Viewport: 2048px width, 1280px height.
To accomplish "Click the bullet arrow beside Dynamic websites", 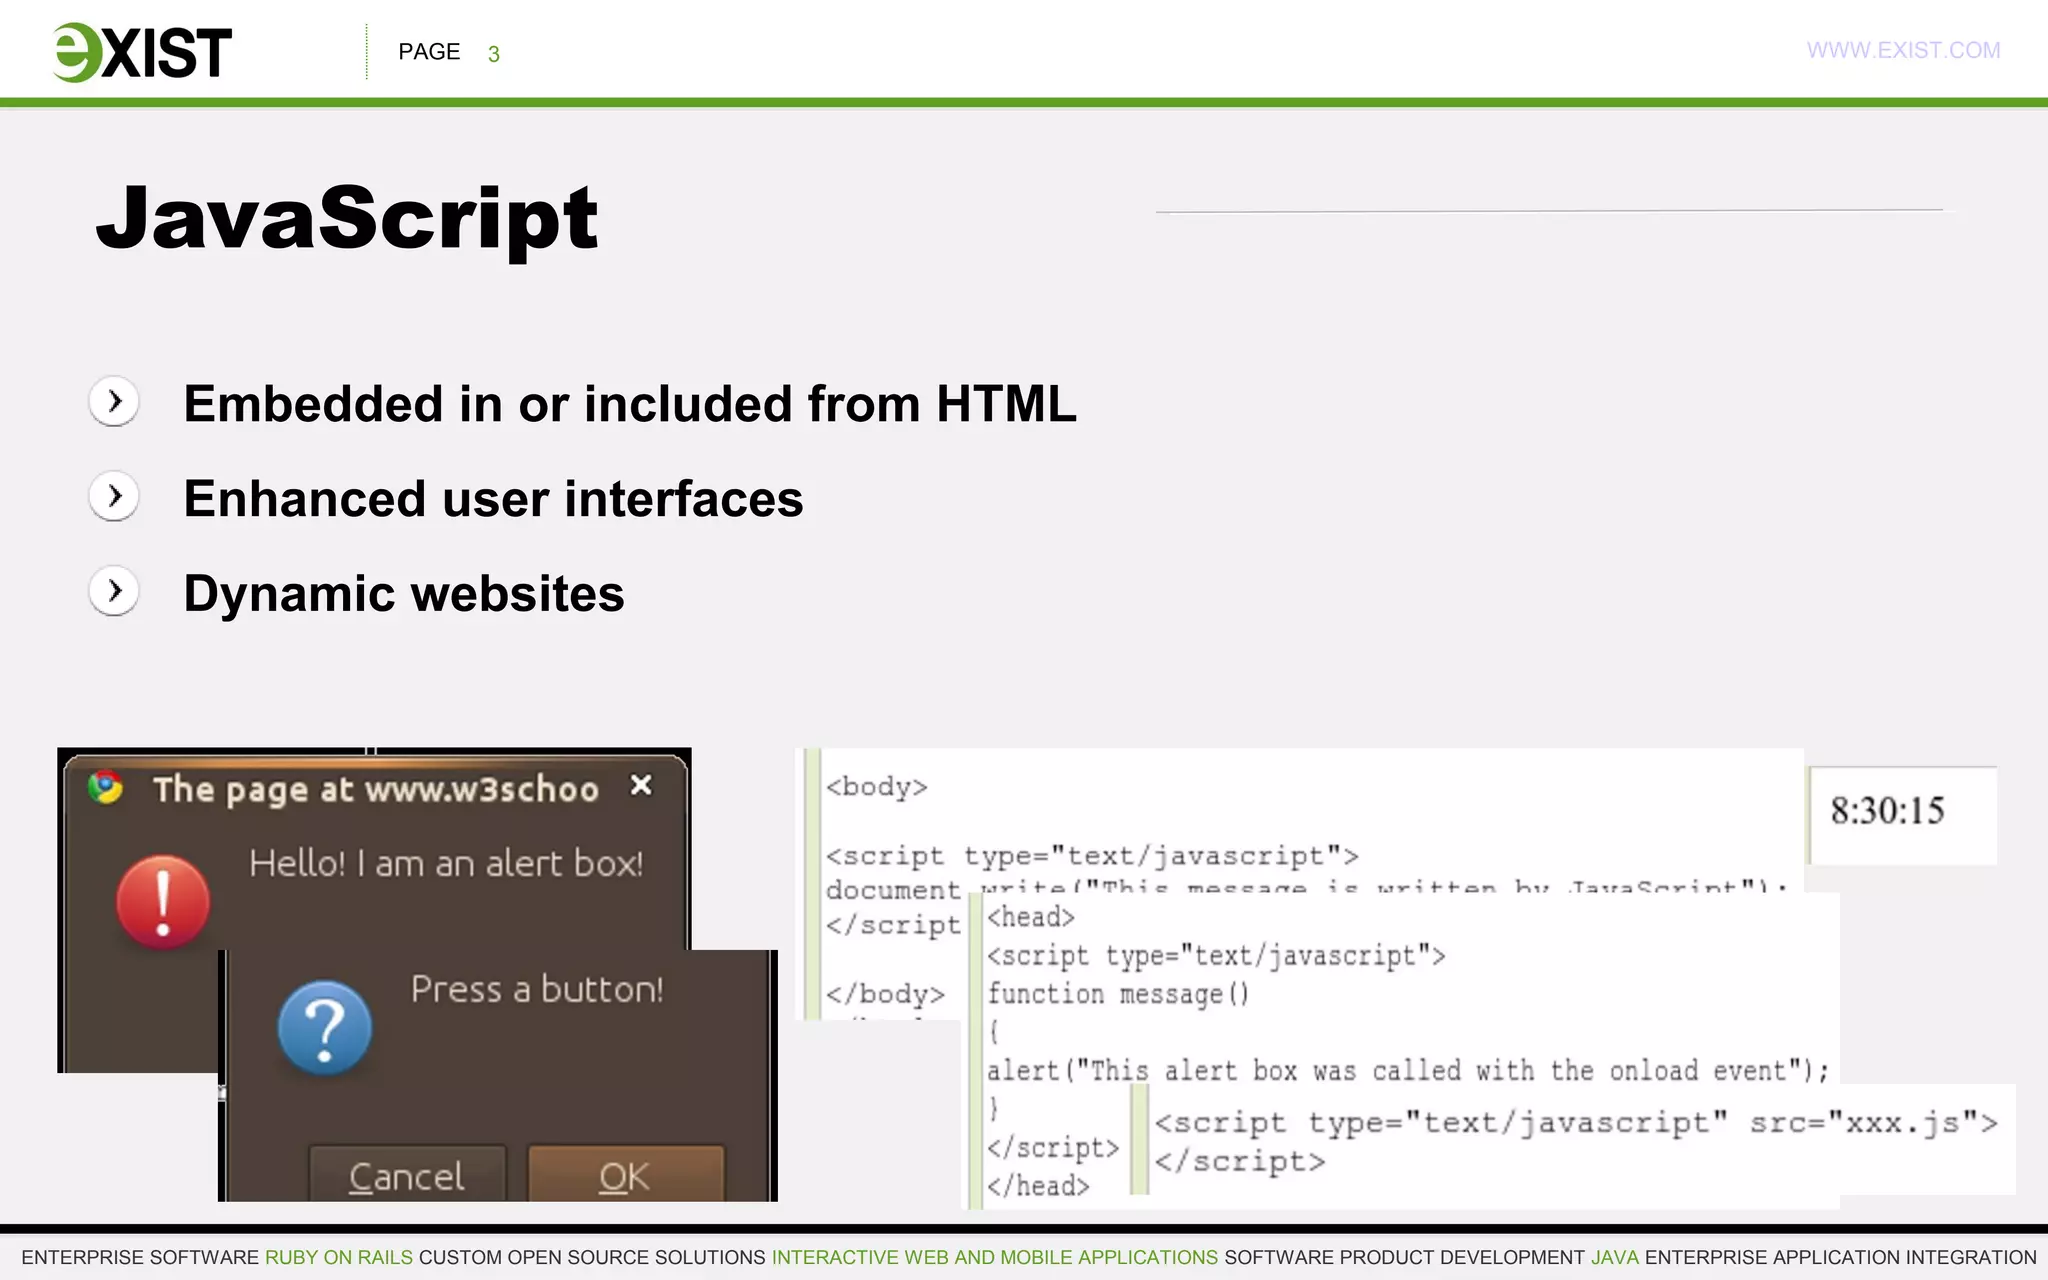I will [x=114, y=591].
